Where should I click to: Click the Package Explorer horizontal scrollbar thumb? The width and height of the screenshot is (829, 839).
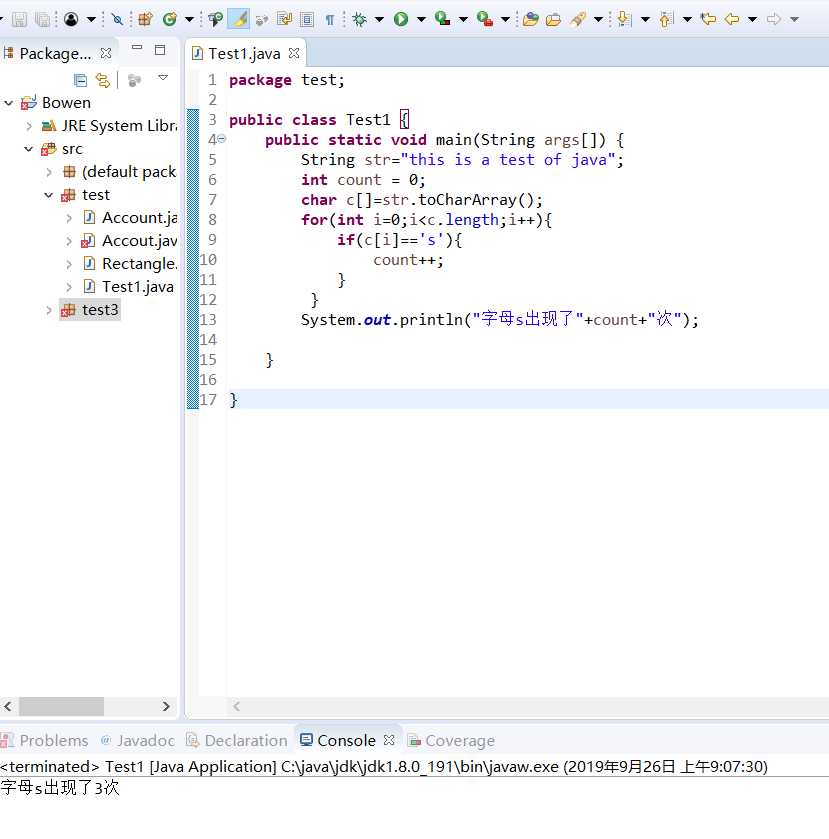point(60,706)
